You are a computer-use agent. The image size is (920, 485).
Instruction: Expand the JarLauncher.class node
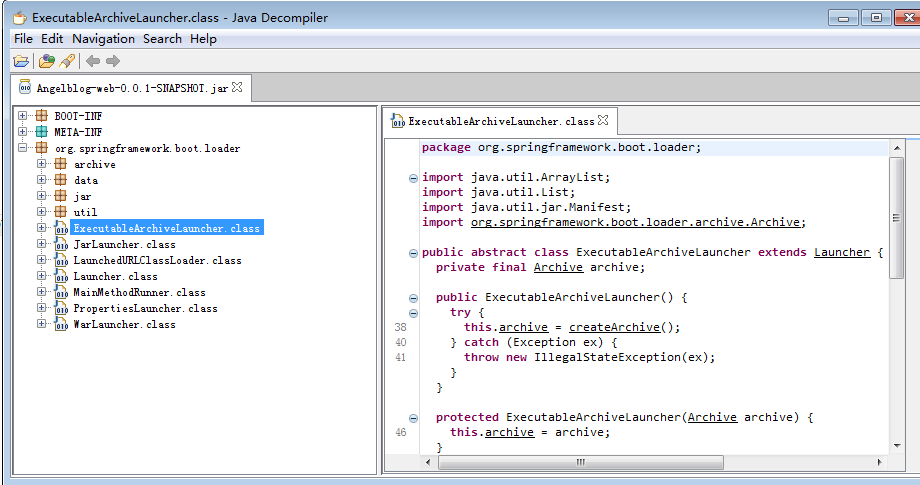click(42, 244)
